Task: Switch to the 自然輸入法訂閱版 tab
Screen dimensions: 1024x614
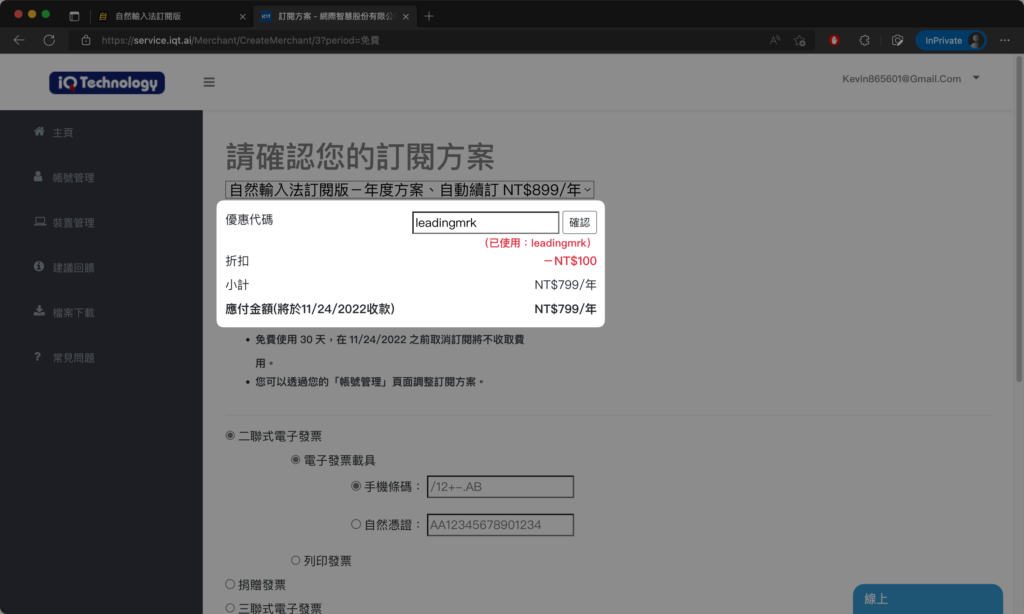Action: click(172, 16)
